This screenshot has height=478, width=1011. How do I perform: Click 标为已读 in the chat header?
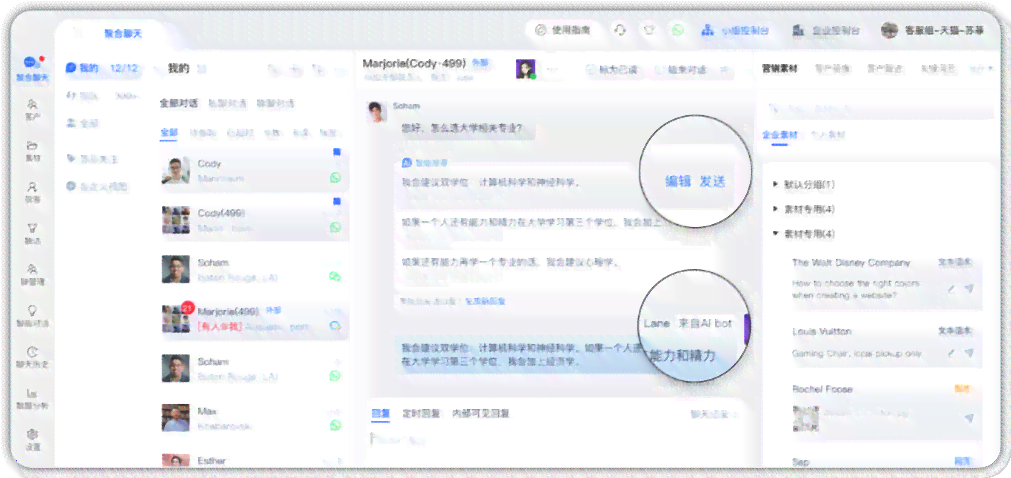pos(612,69)
